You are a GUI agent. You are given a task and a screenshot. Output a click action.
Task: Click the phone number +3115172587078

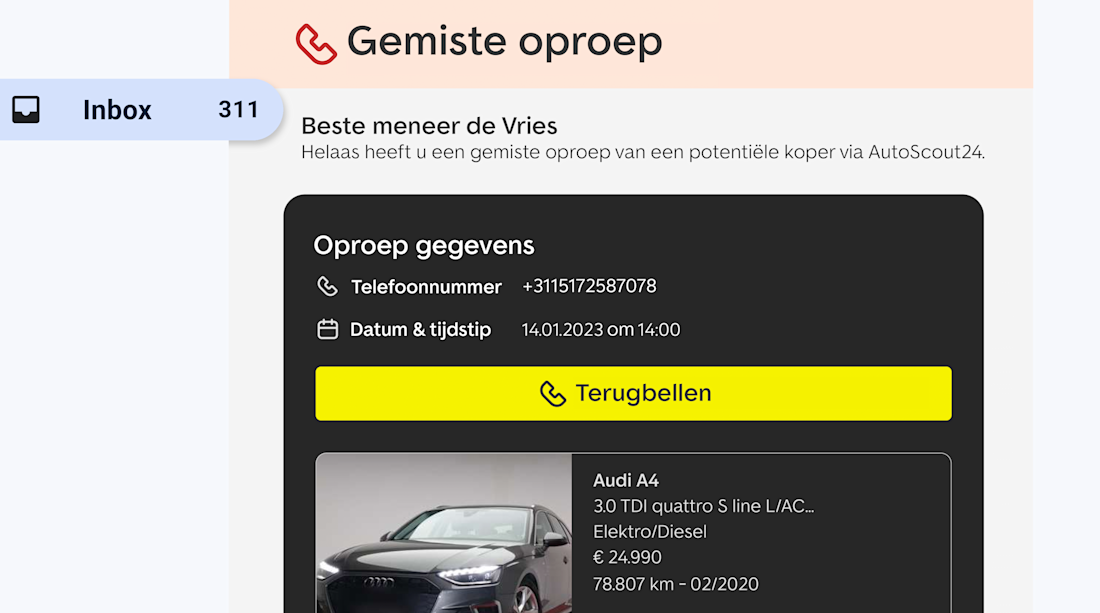coord(589,286)
